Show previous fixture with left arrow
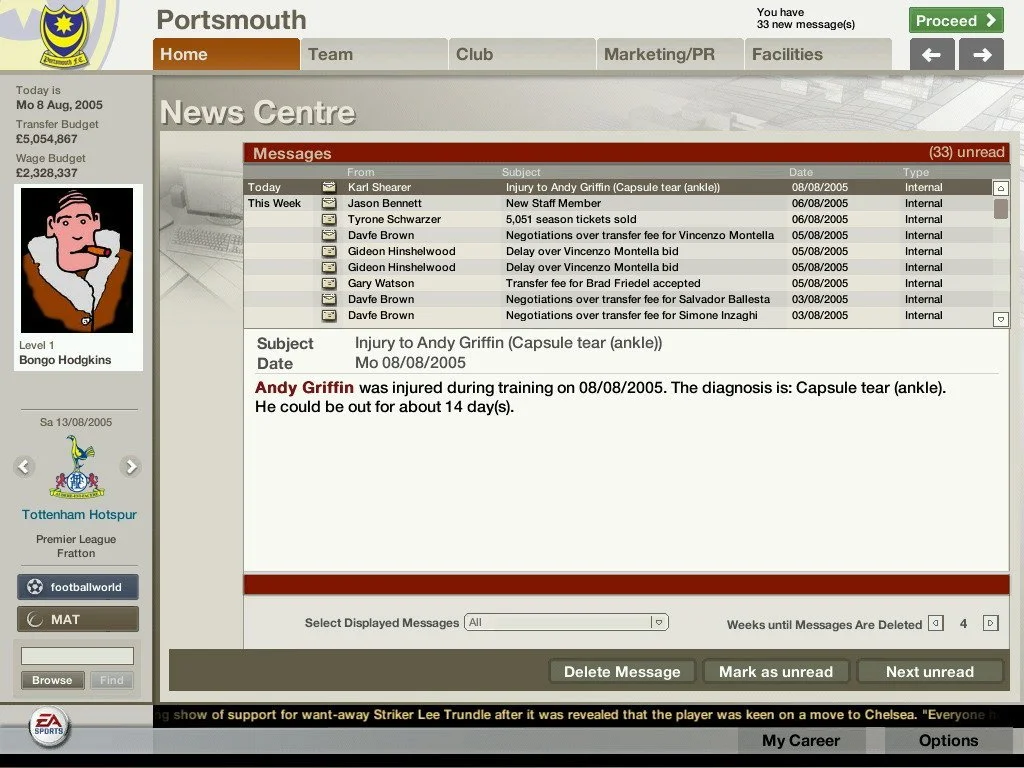Image resolution: width=1024 pixels, height=768 pixels. 25,466
